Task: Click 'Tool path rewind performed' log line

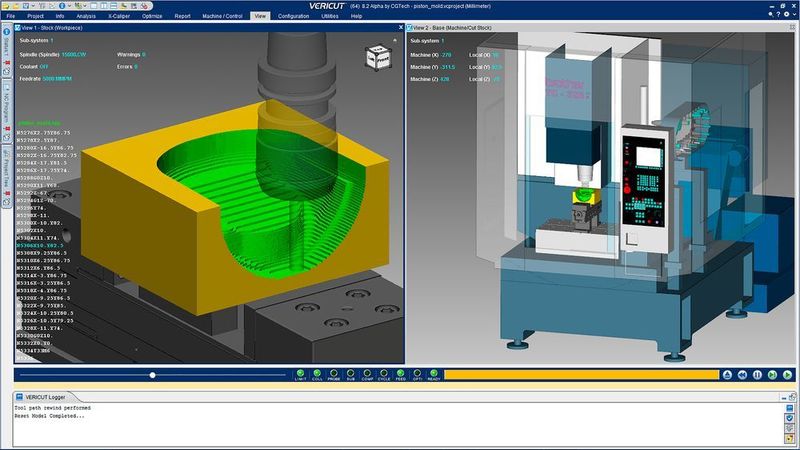Action: click(x=53, y=408)
